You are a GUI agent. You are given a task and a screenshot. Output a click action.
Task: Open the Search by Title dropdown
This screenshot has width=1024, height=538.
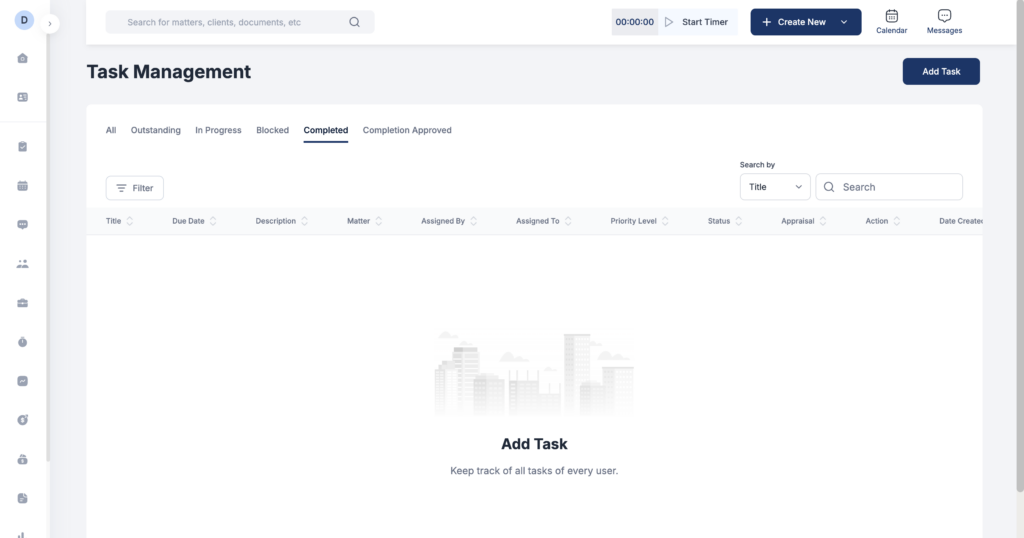click(x=775, y=187)
